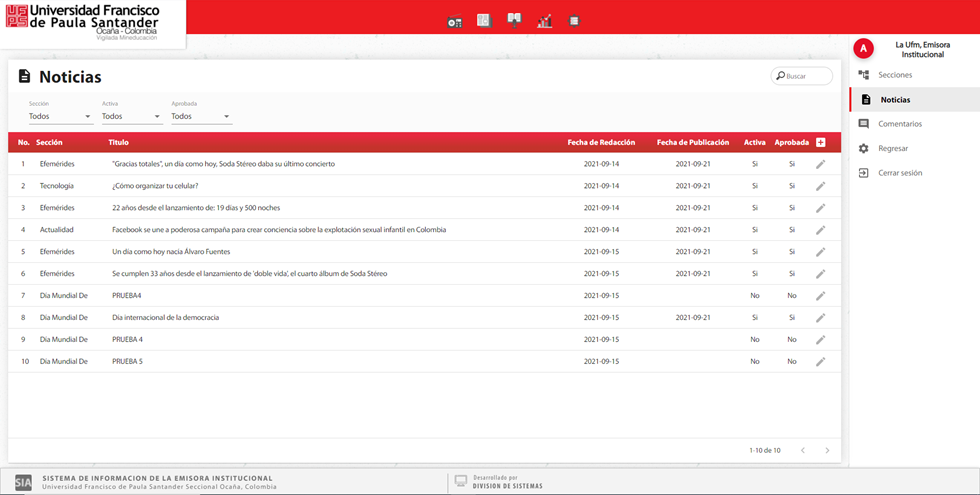This screenshot has width=980, height=495.
Task: Click Regresar in the sidebar
Action: pyautogui.click(x=893, y=148)
